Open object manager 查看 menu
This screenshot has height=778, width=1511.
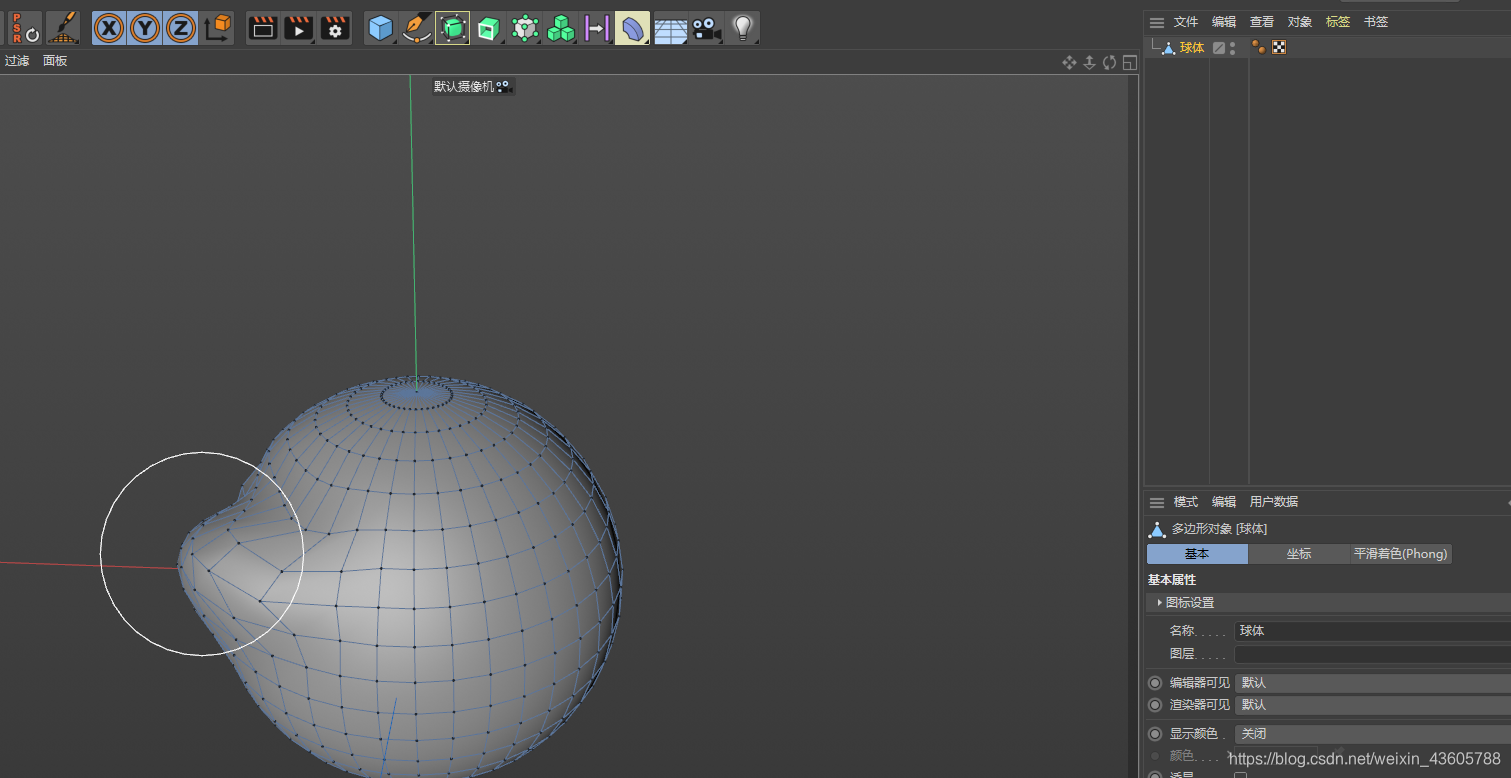click(x=1262, y=22)
